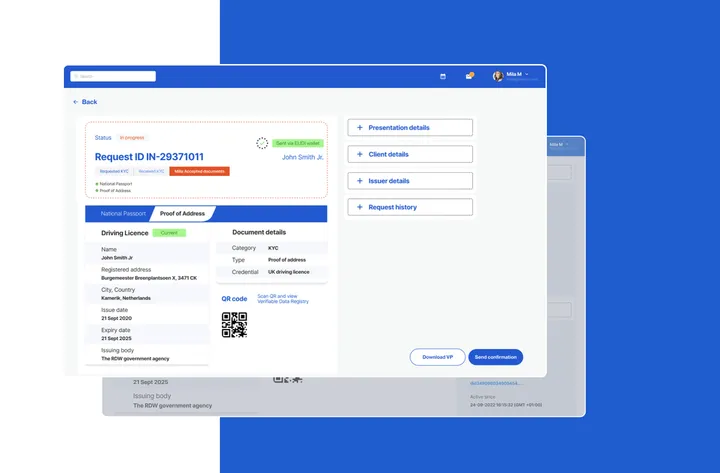Go Back using the arrow link
The height and width of the screenshot is (473, 720).
pos(85,102)
